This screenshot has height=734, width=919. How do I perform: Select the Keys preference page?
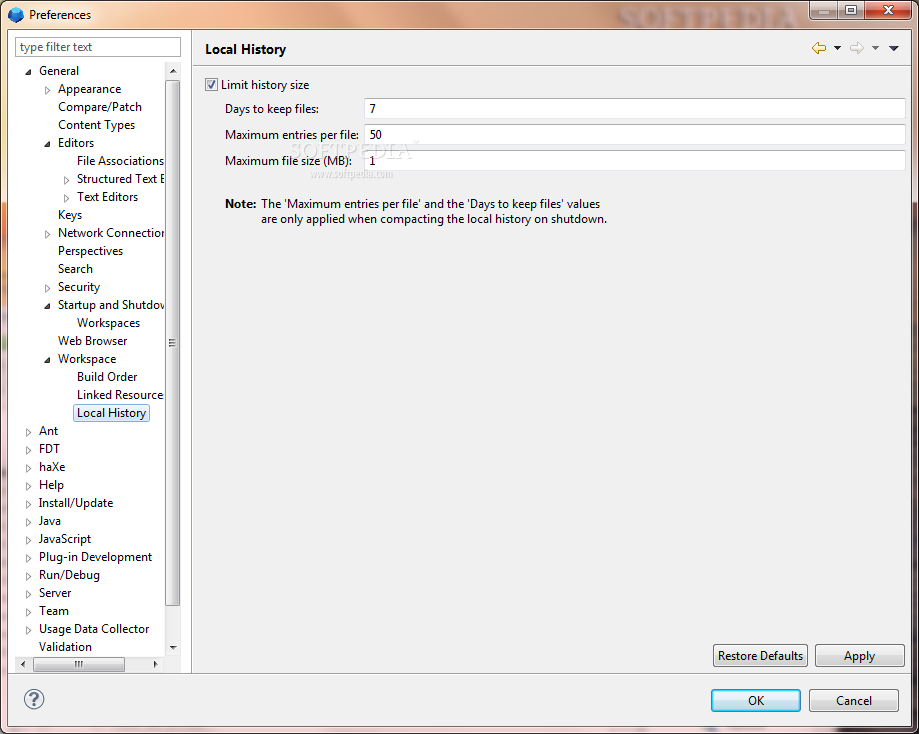pos(70,215)
